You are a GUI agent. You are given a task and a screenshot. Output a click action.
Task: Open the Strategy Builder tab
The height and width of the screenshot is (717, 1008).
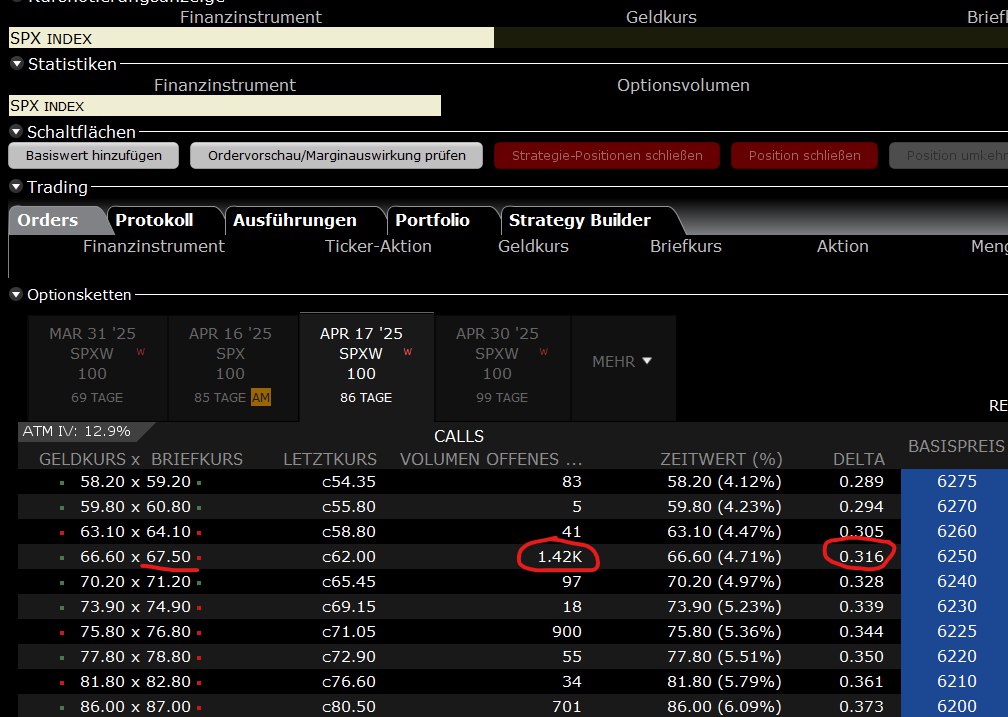[579, 220]
